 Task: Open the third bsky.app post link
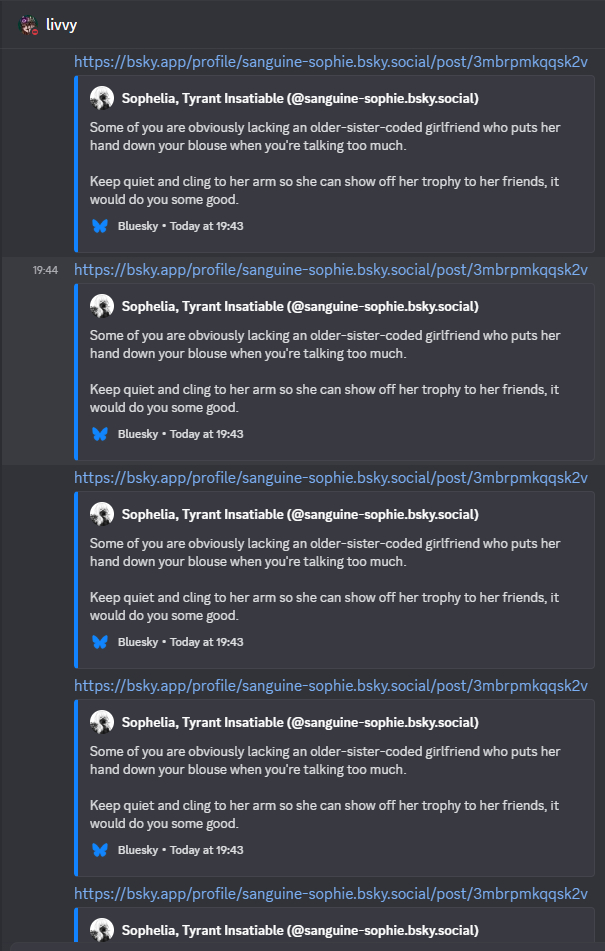[331, 478]
